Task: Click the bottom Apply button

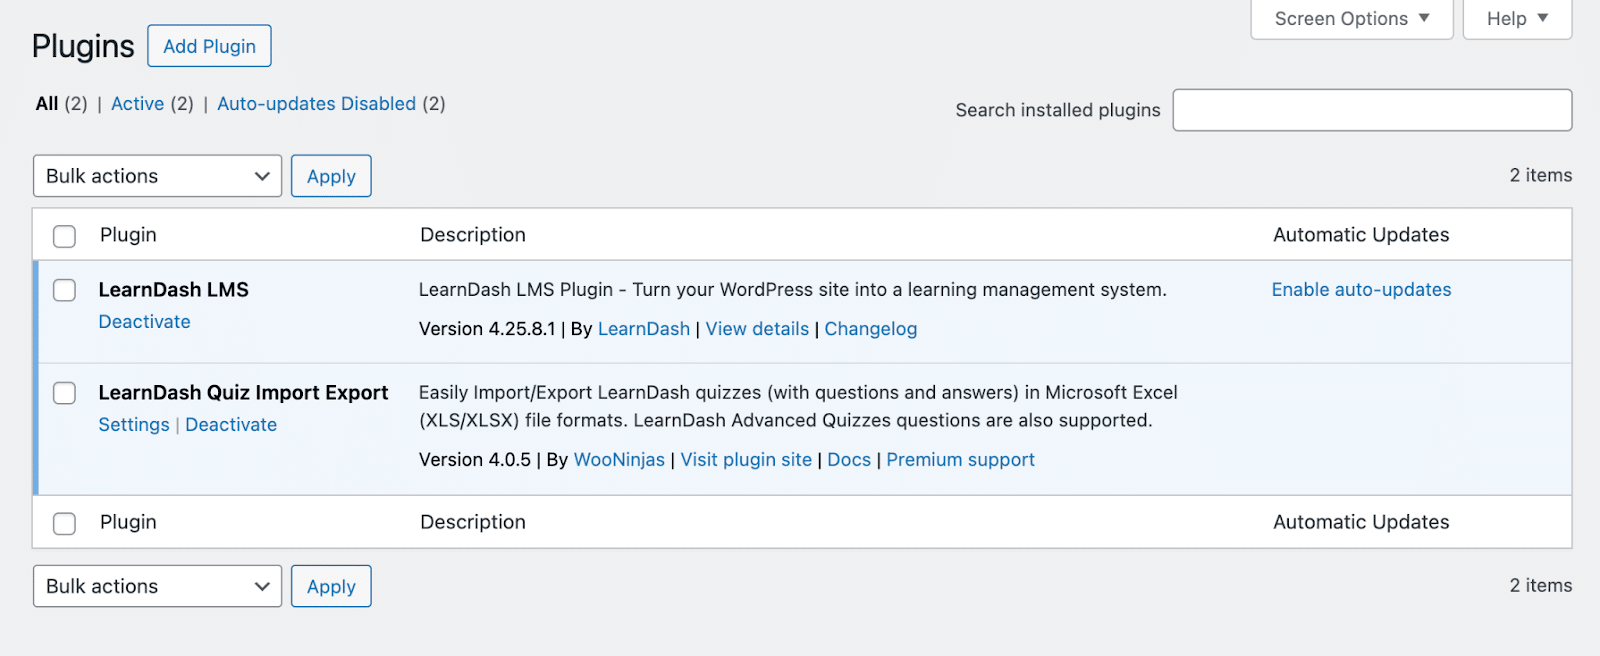Action: (x=331, y=586)
